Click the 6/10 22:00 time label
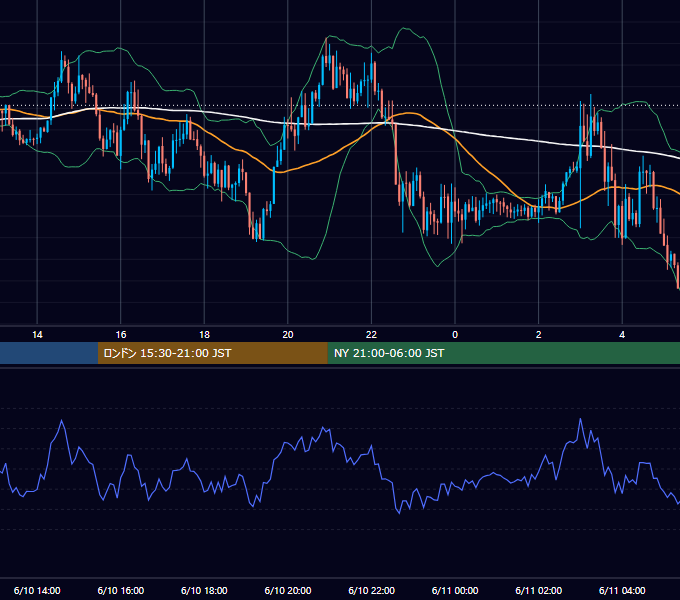The height and width of the screenshot is (600, 680). [371, 590]
